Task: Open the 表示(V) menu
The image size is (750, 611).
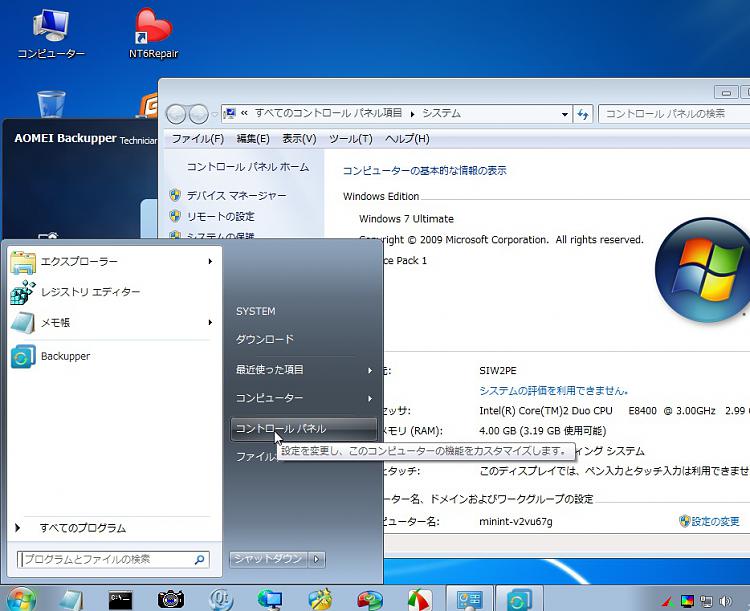Action: pos(299,139)
